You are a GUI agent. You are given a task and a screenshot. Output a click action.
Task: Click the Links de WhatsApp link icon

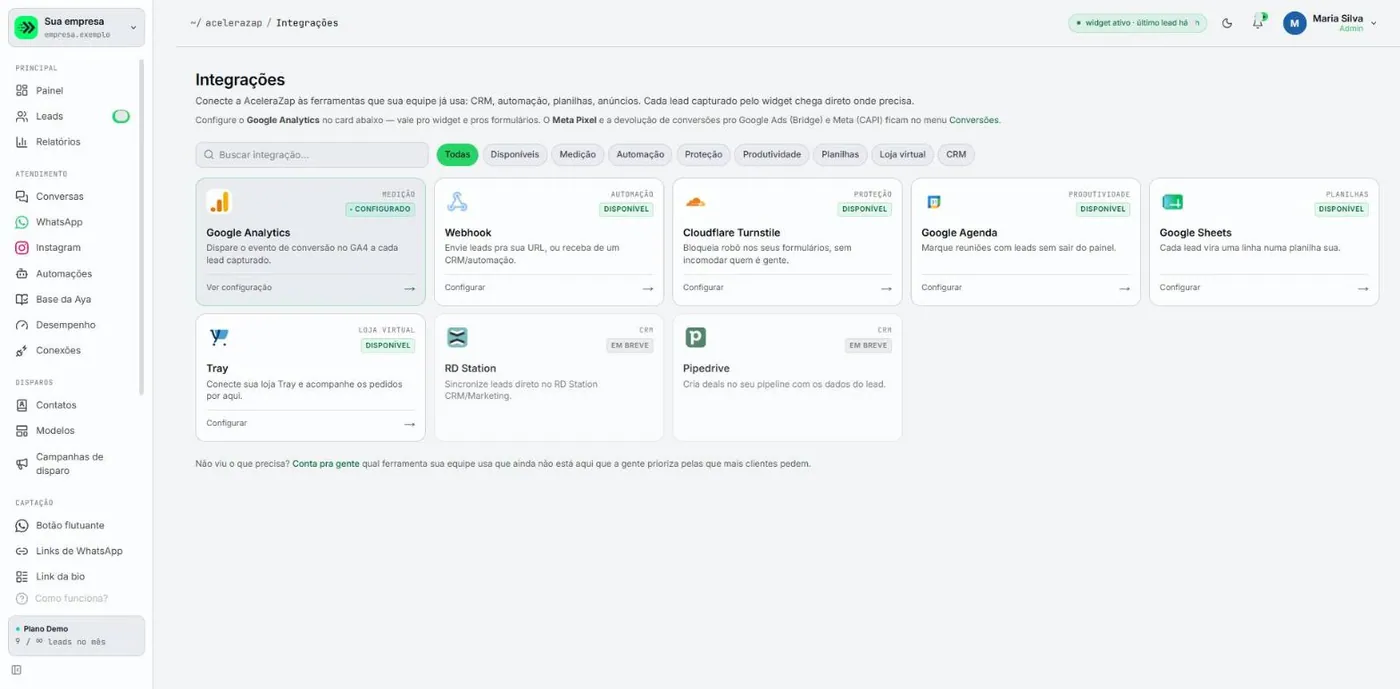(x=22, y=551)
